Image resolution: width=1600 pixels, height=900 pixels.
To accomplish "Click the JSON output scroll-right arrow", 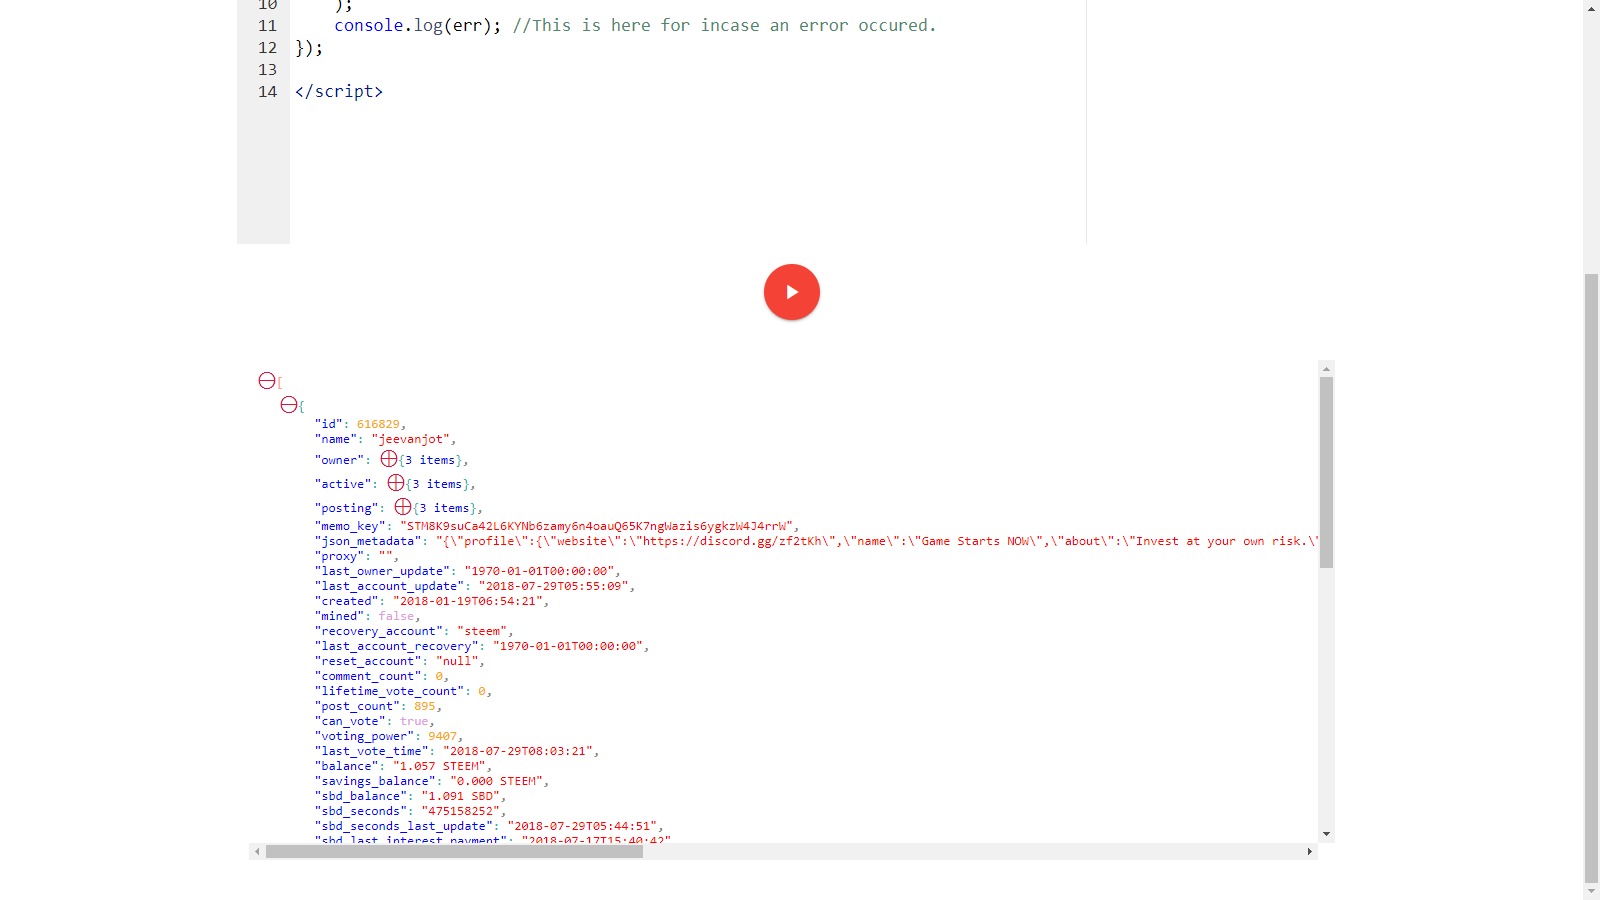I will click(1310, 852).
